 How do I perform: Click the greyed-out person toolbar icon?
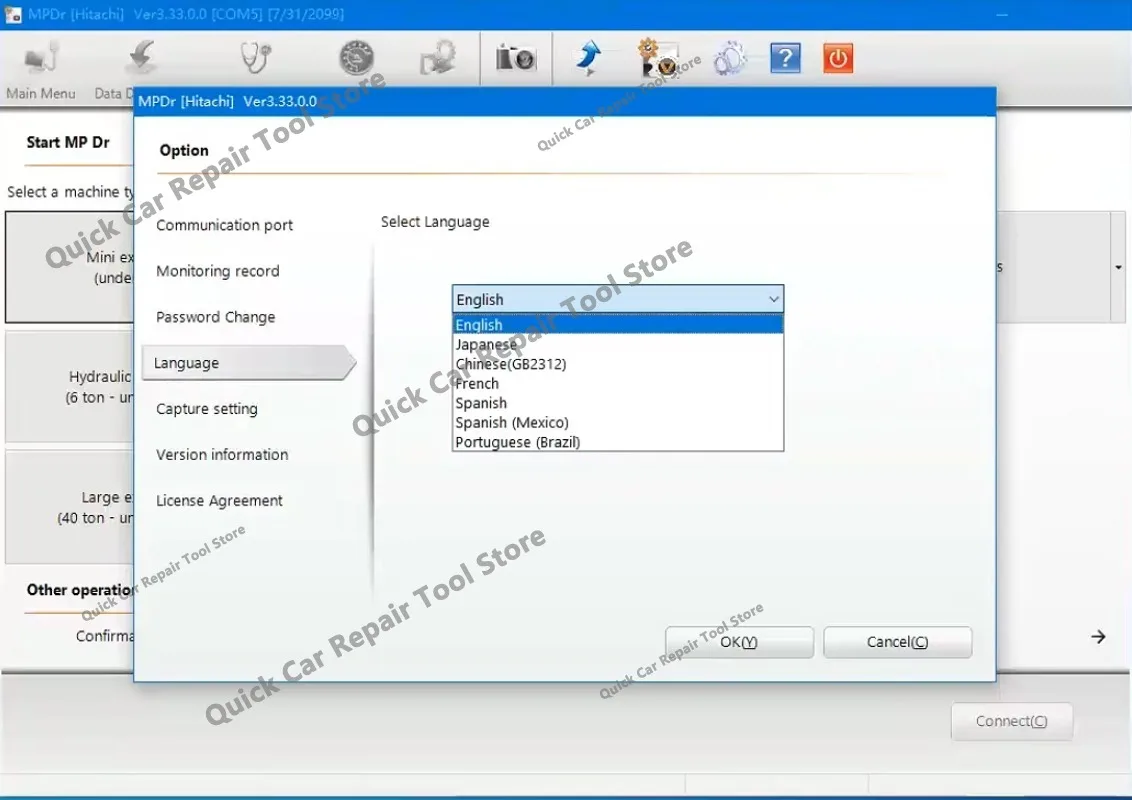click(438, 58)
